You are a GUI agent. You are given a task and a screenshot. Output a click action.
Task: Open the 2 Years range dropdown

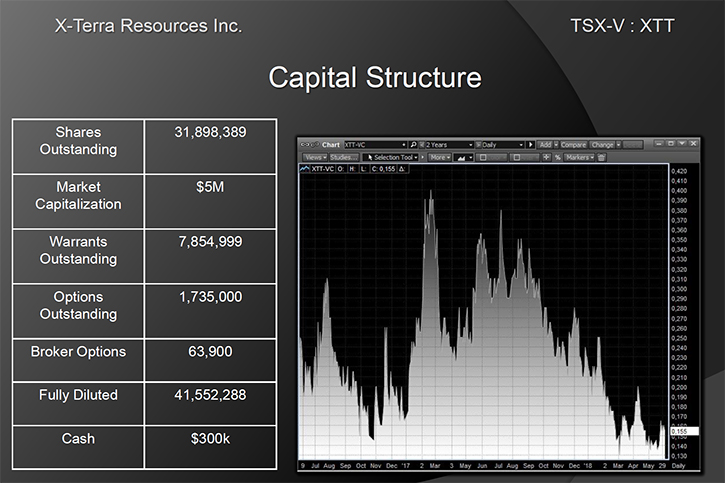pyautogui.click(x=471, y=145)
